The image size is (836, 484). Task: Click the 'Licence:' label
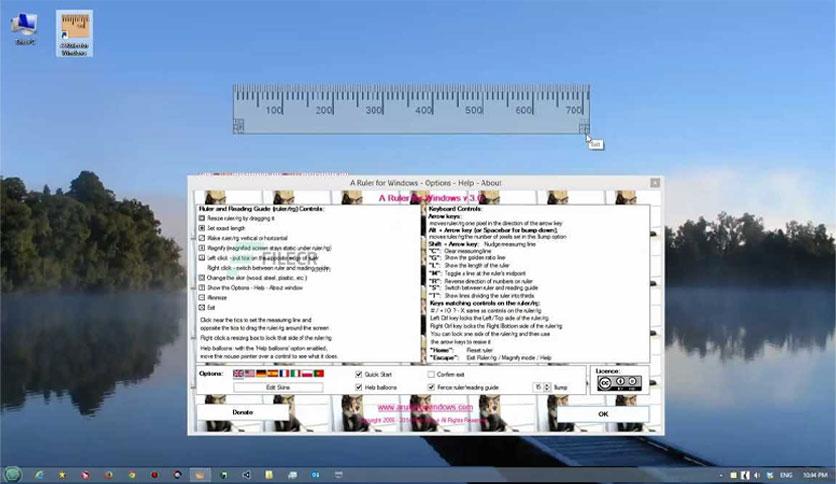pos(607,370)
